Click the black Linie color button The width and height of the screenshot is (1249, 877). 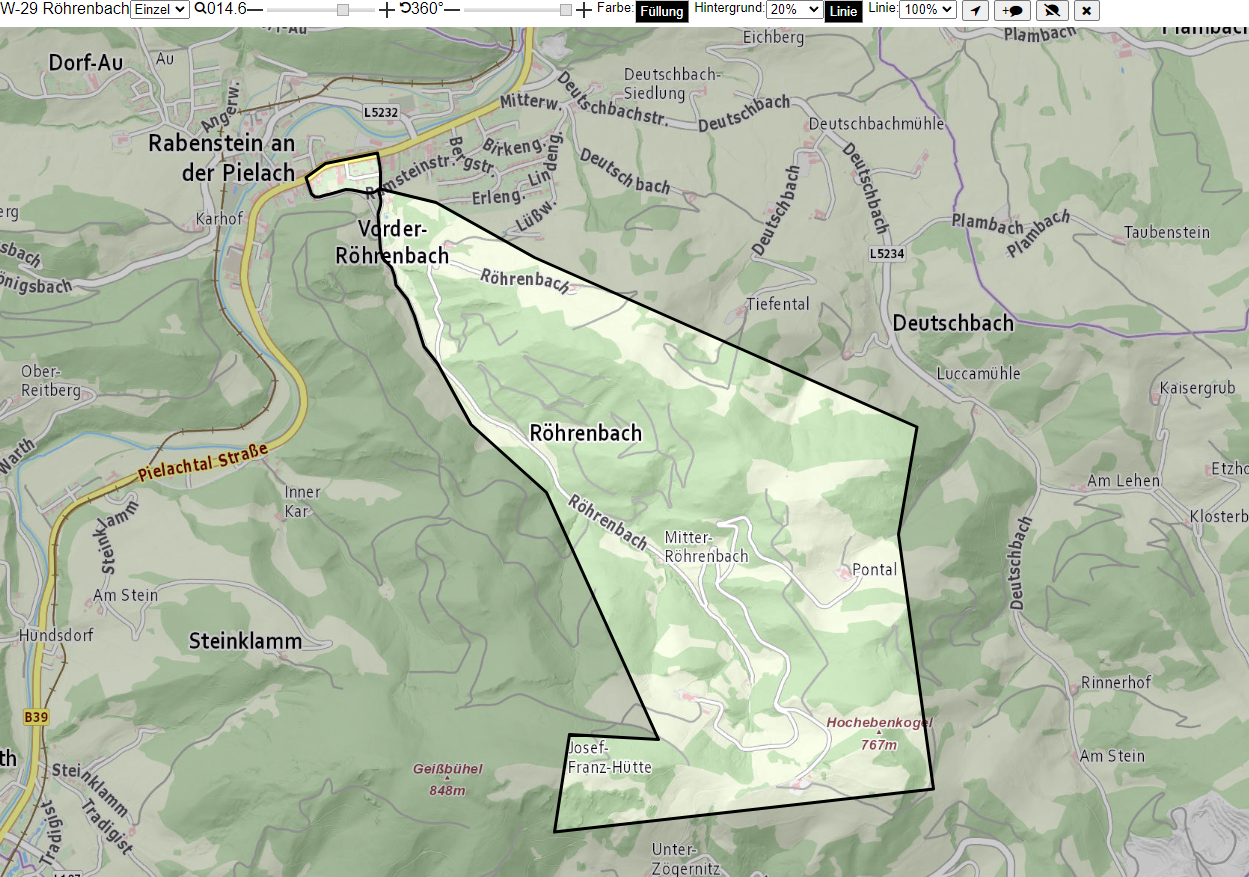point(844,12)
